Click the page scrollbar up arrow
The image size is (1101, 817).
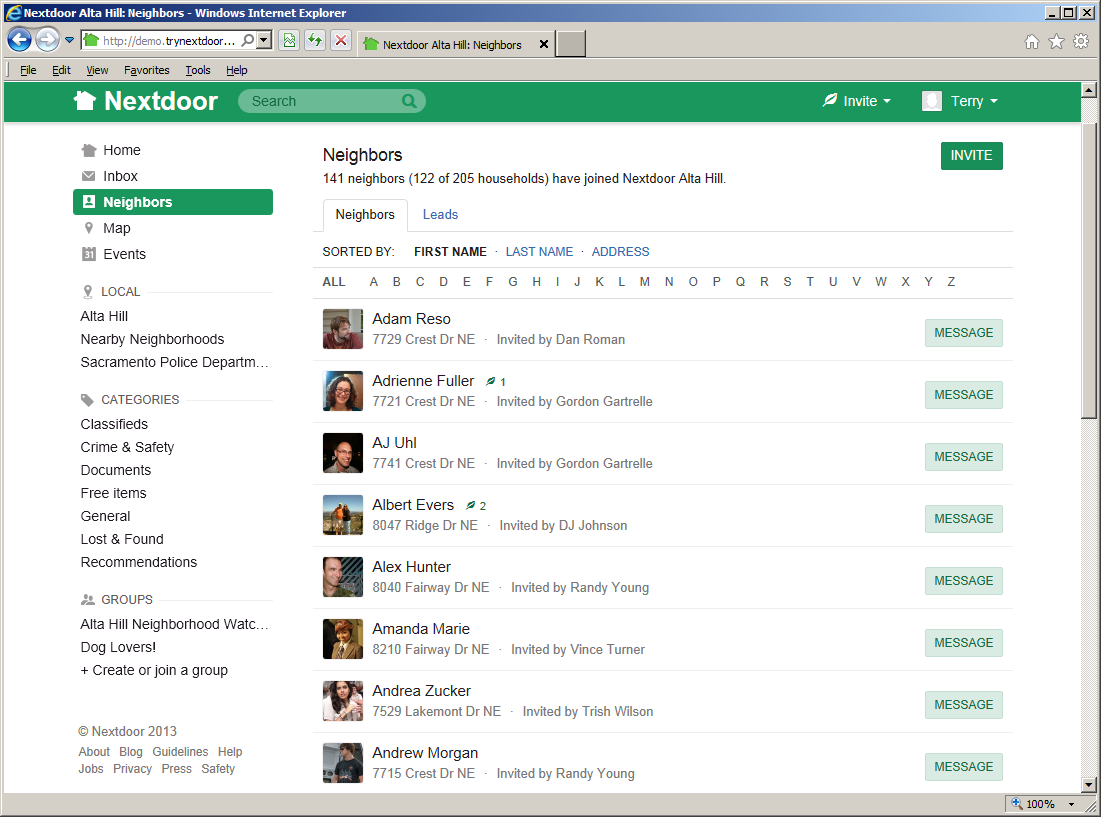1089,90
